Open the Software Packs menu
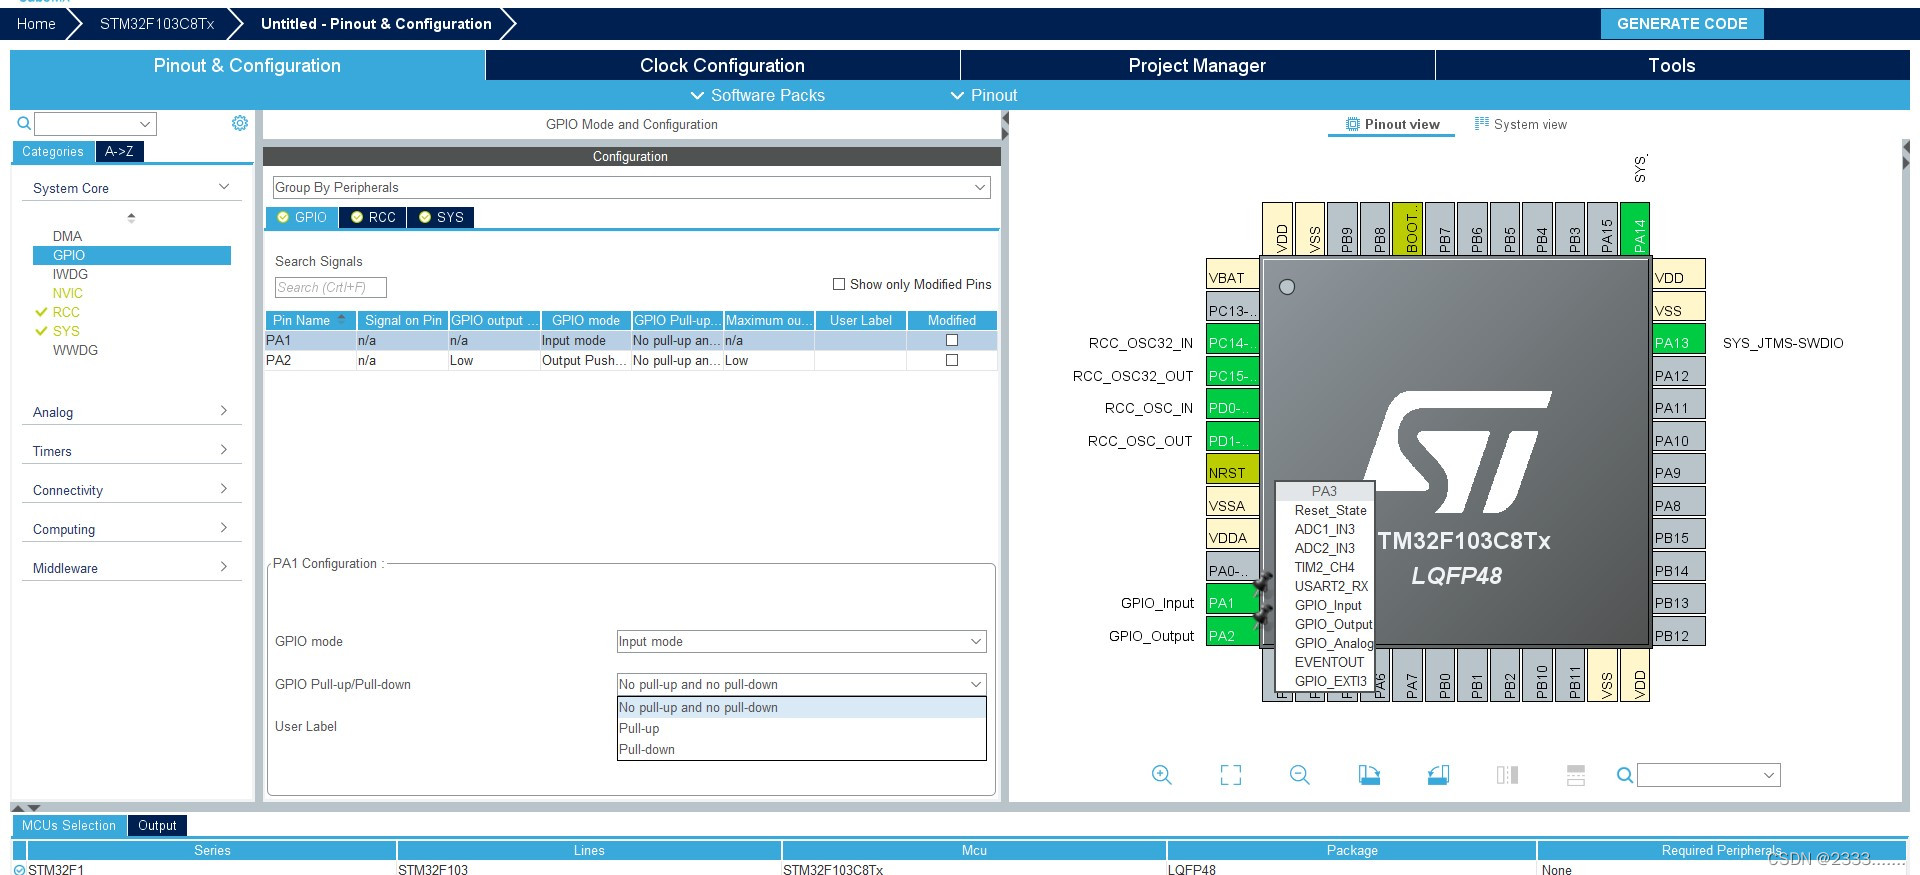 pyautogui.click(x=757, y=95)
